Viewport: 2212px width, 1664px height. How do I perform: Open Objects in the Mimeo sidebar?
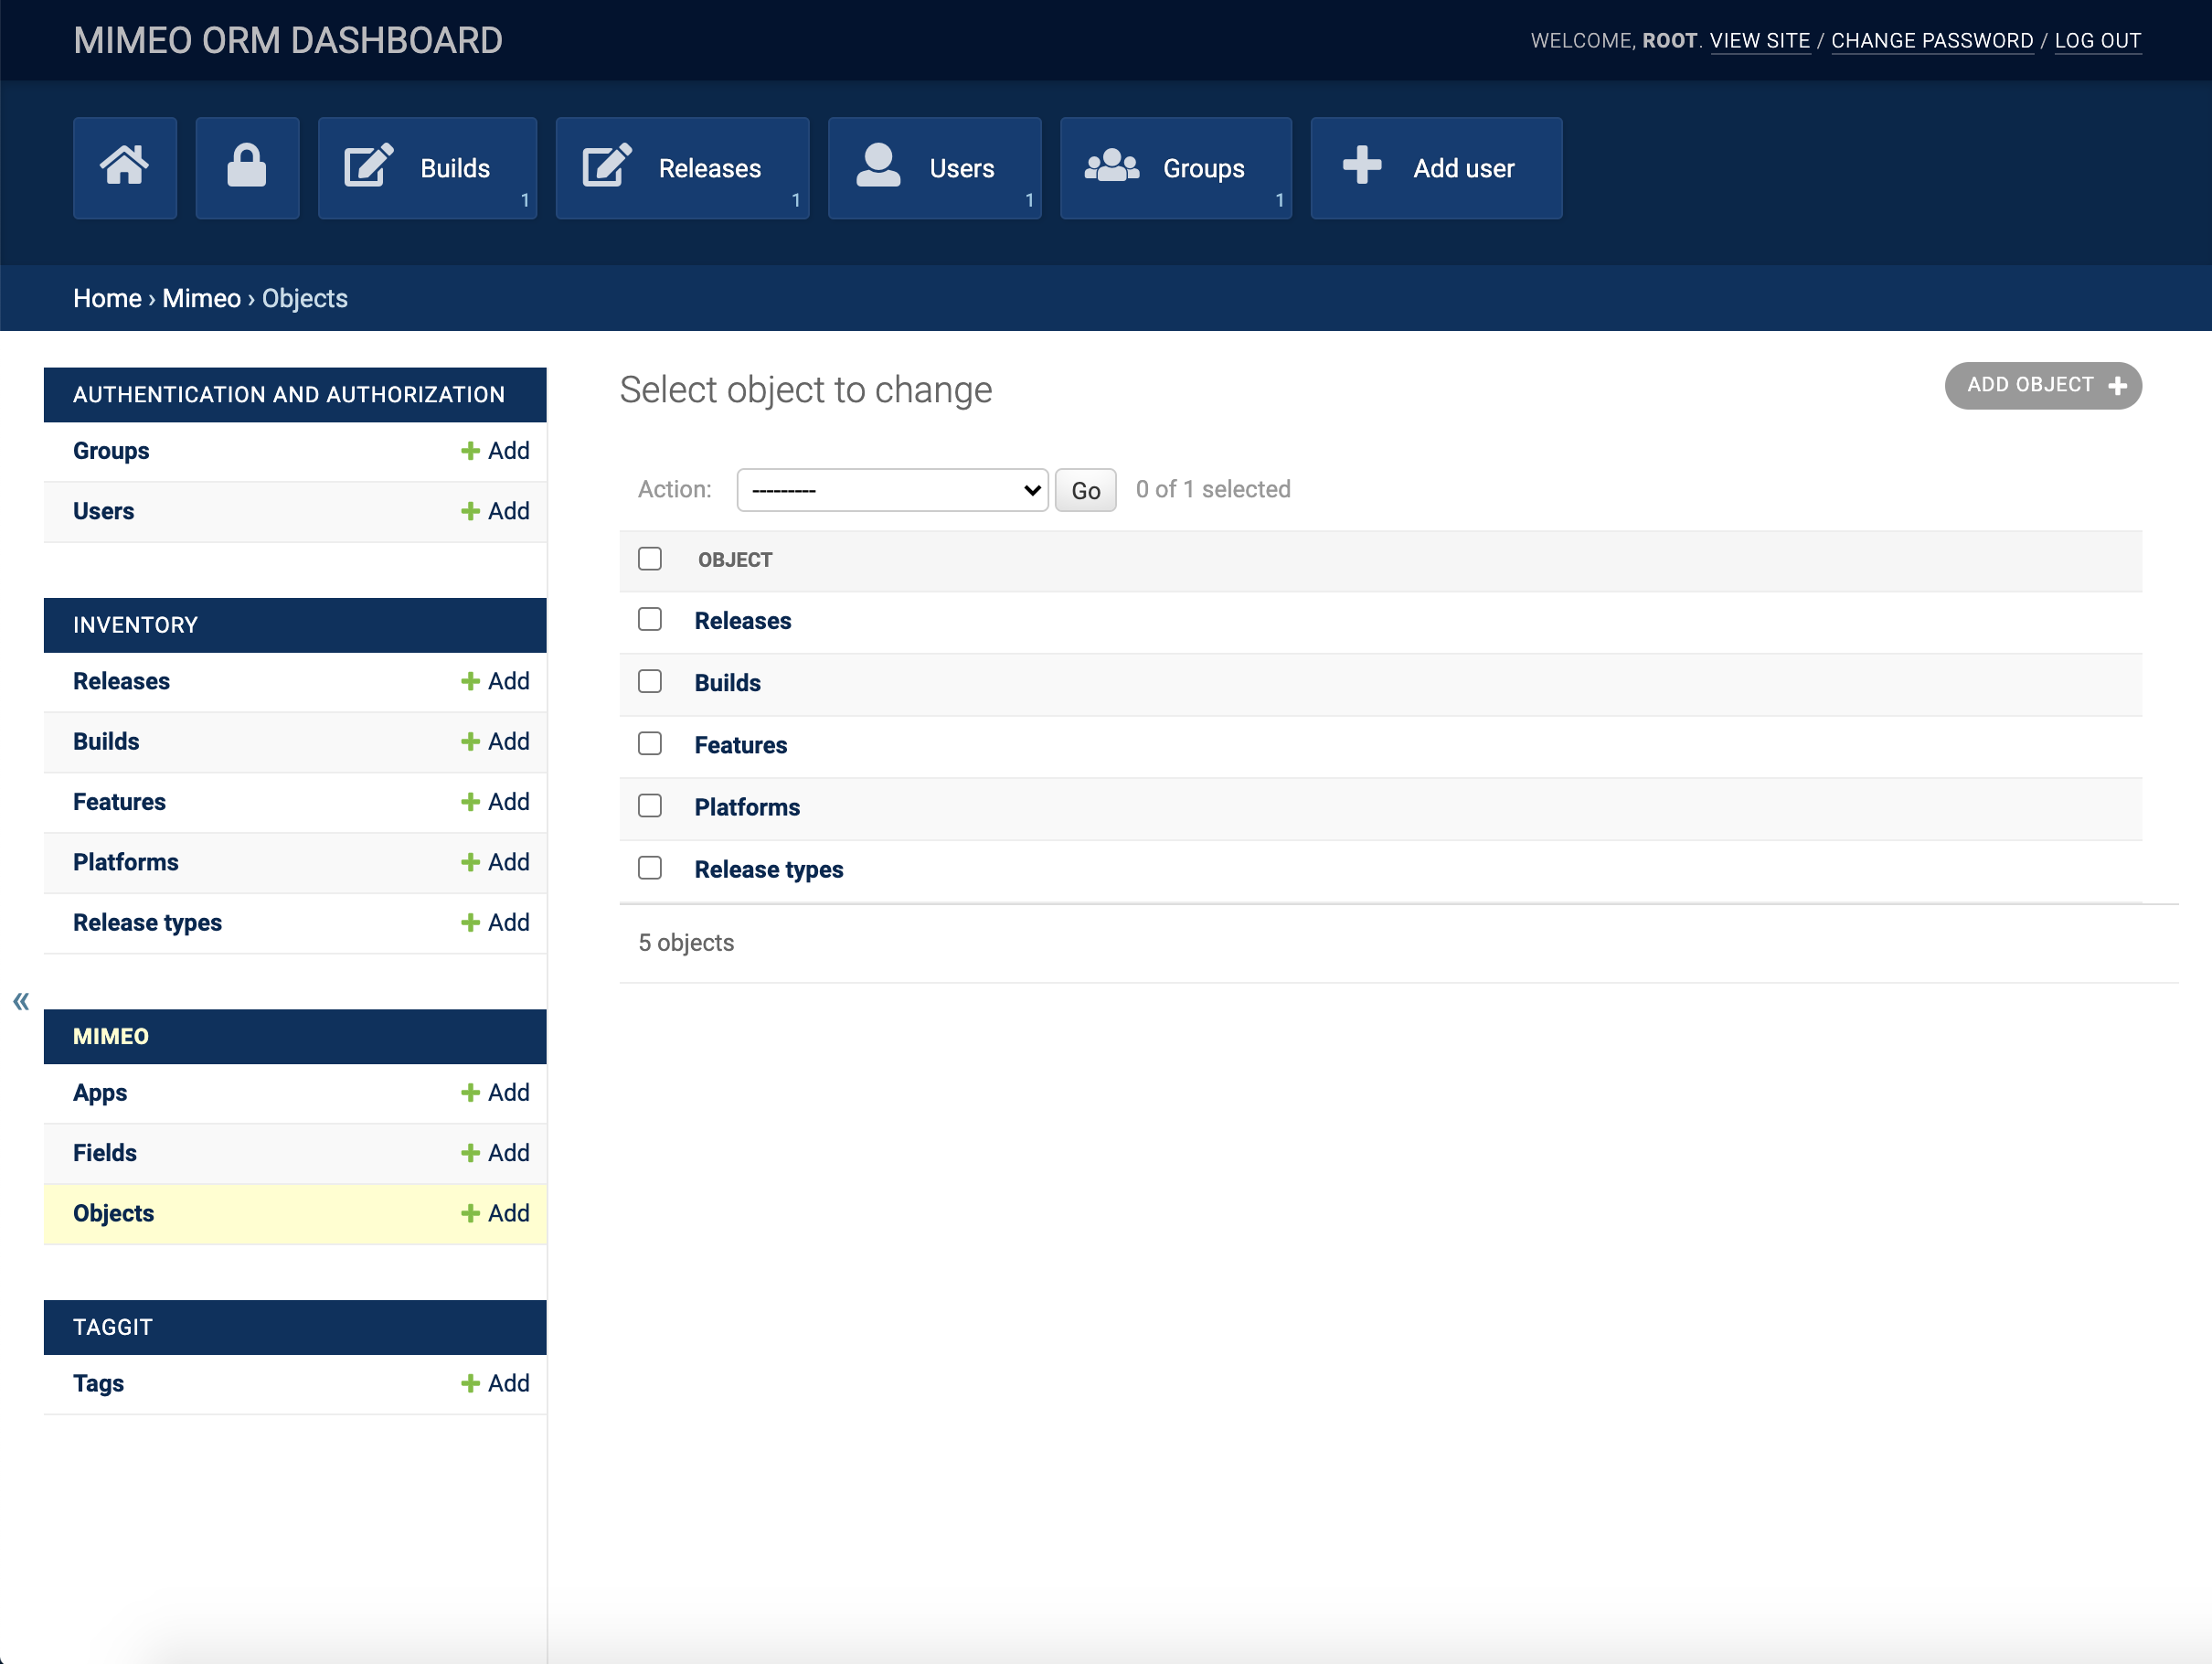pos(113,1213)
